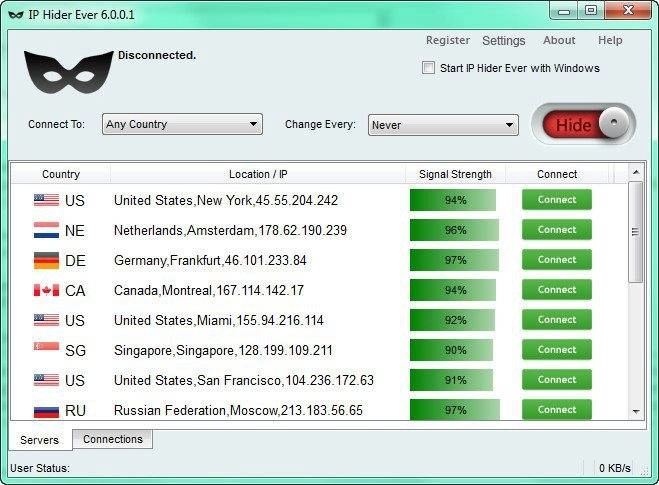Click the Disconnected status text
Image resolution: width=659 pixels, height=485 pixels.
pos(157,55)
